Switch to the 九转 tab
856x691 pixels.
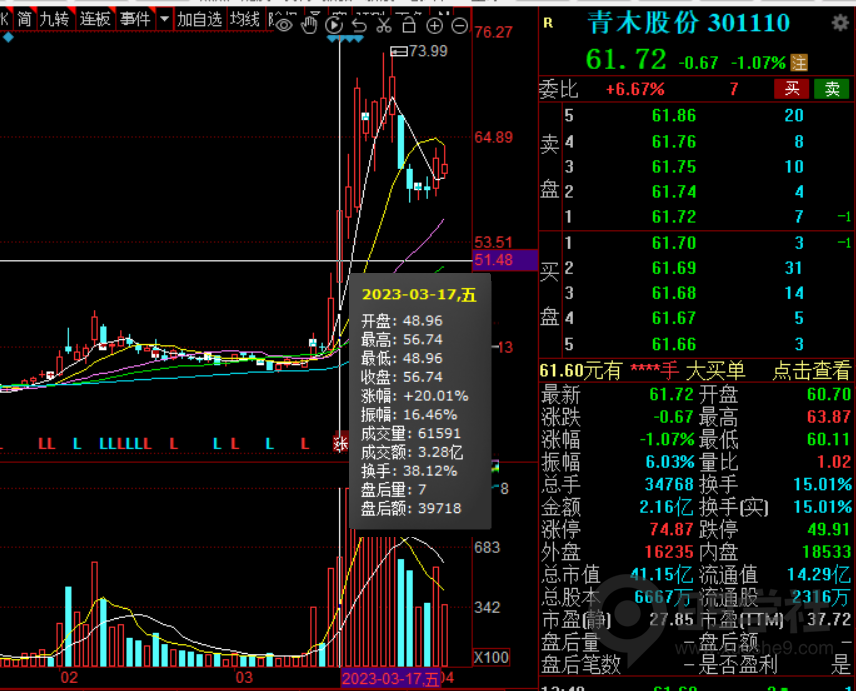pos(56,18)
